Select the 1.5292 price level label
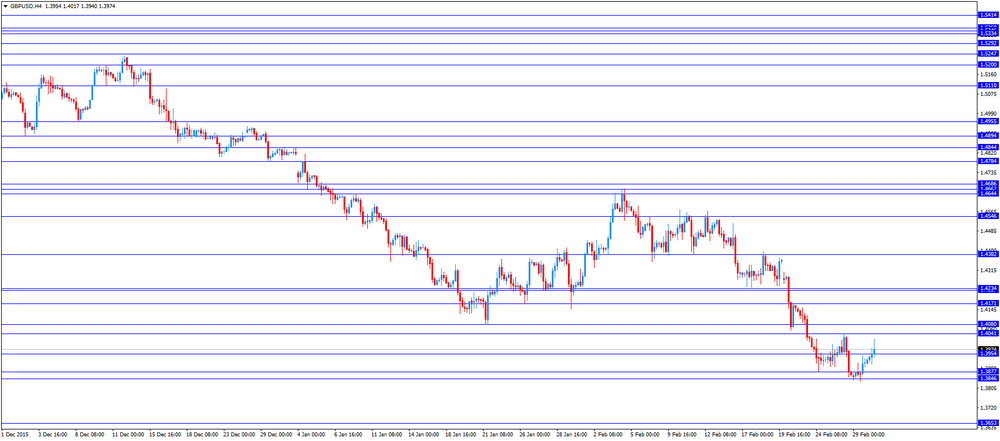 [x=987, y=43]
